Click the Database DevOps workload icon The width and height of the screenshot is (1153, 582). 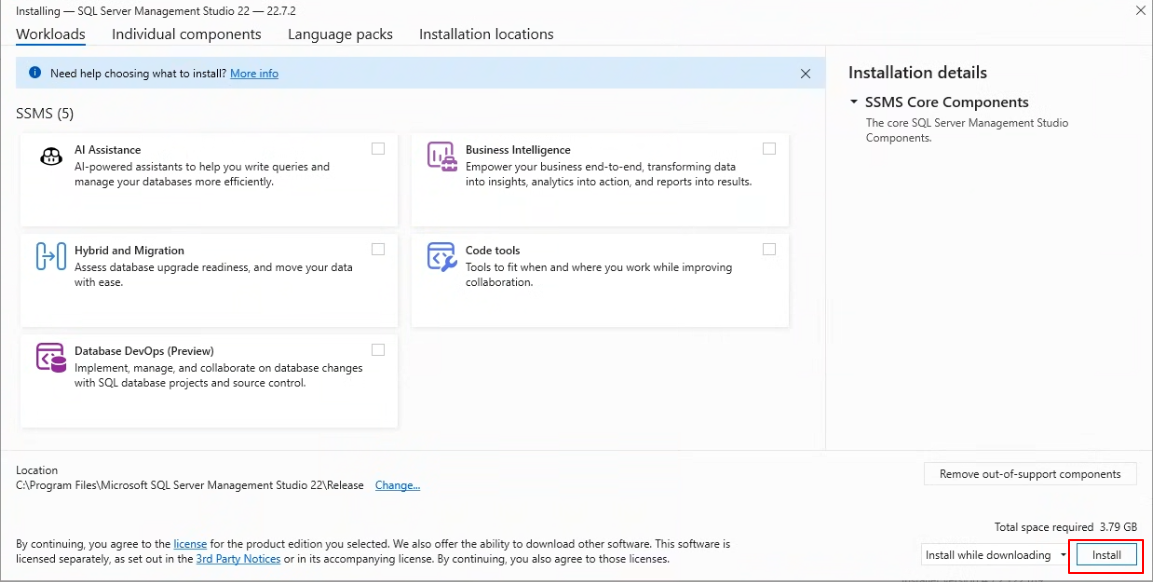(51, 358)
